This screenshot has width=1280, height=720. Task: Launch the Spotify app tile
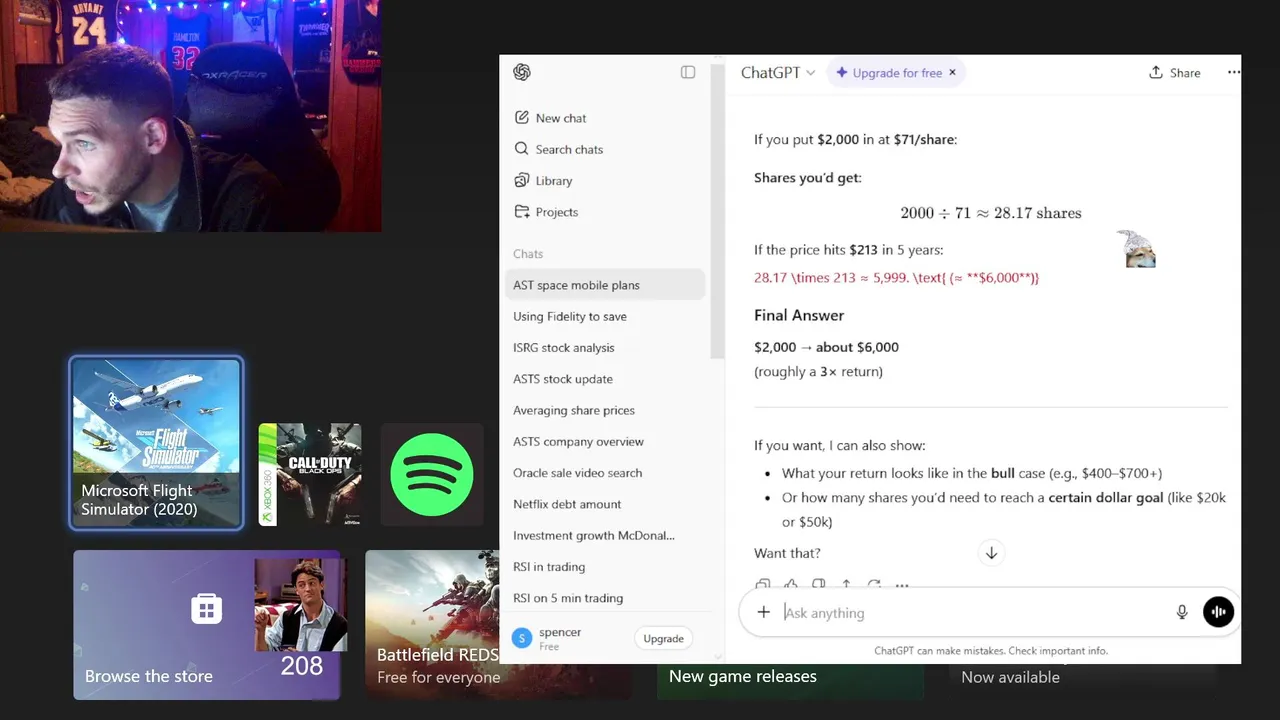tap(432, 474)
